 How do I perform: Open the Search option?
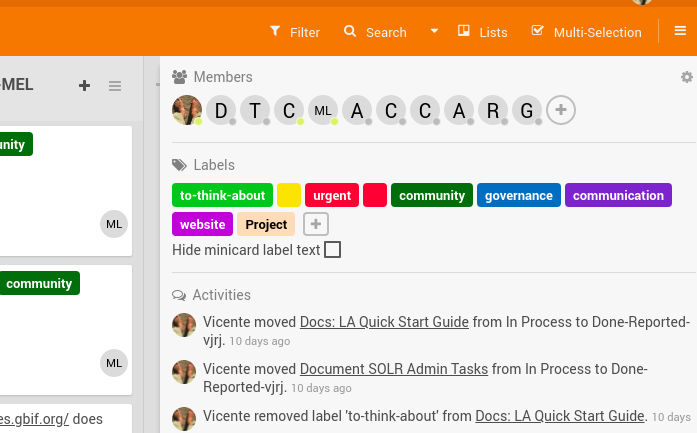(x=375, y=32)
